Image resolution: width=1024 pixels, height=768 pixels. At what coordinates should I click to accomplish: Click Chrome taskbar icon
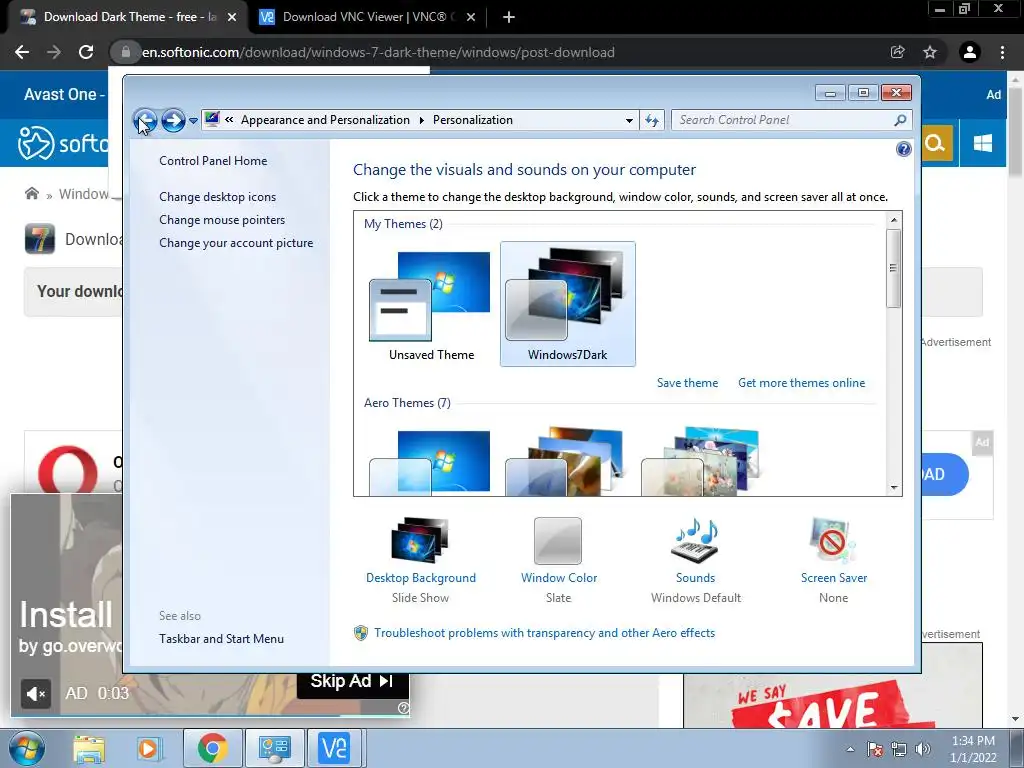(212, 748)
